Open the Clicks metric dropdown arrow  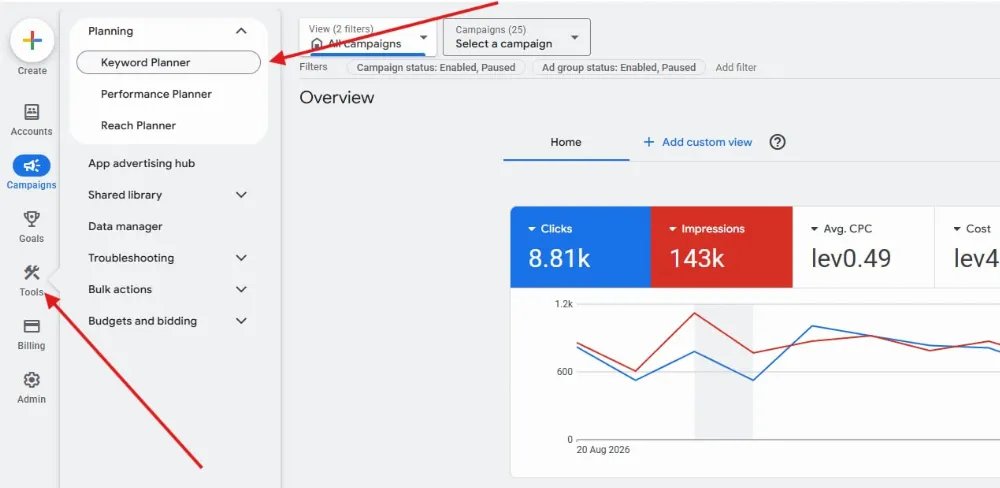(x=532, y=229)
